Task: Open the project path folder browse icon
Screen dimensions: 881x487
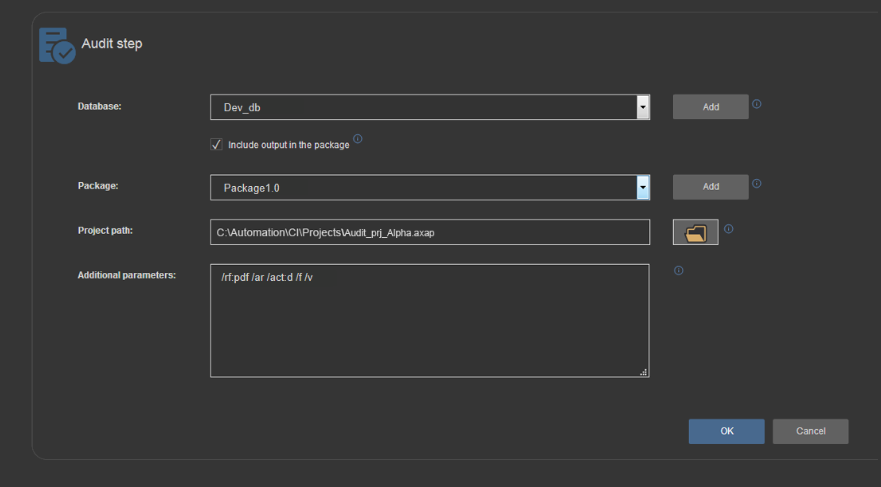Action: [696, 233]
